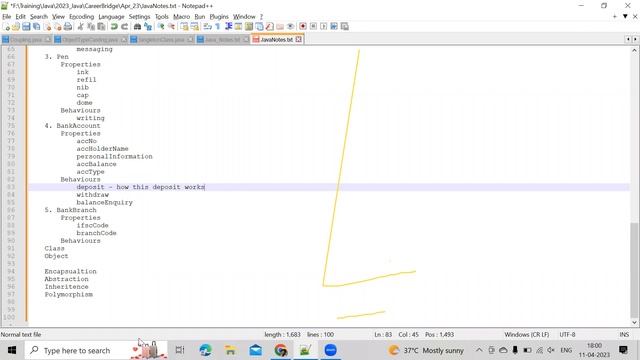Open the Language menu
This screenshot has height=360, width=640.
pyautogui.click(x=111, y=17)
